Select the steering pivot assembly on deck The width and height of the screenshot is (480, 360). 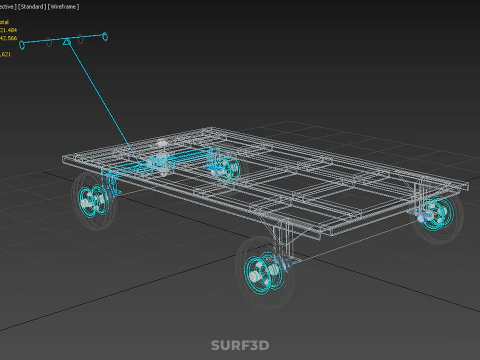(x=162, y=158)
